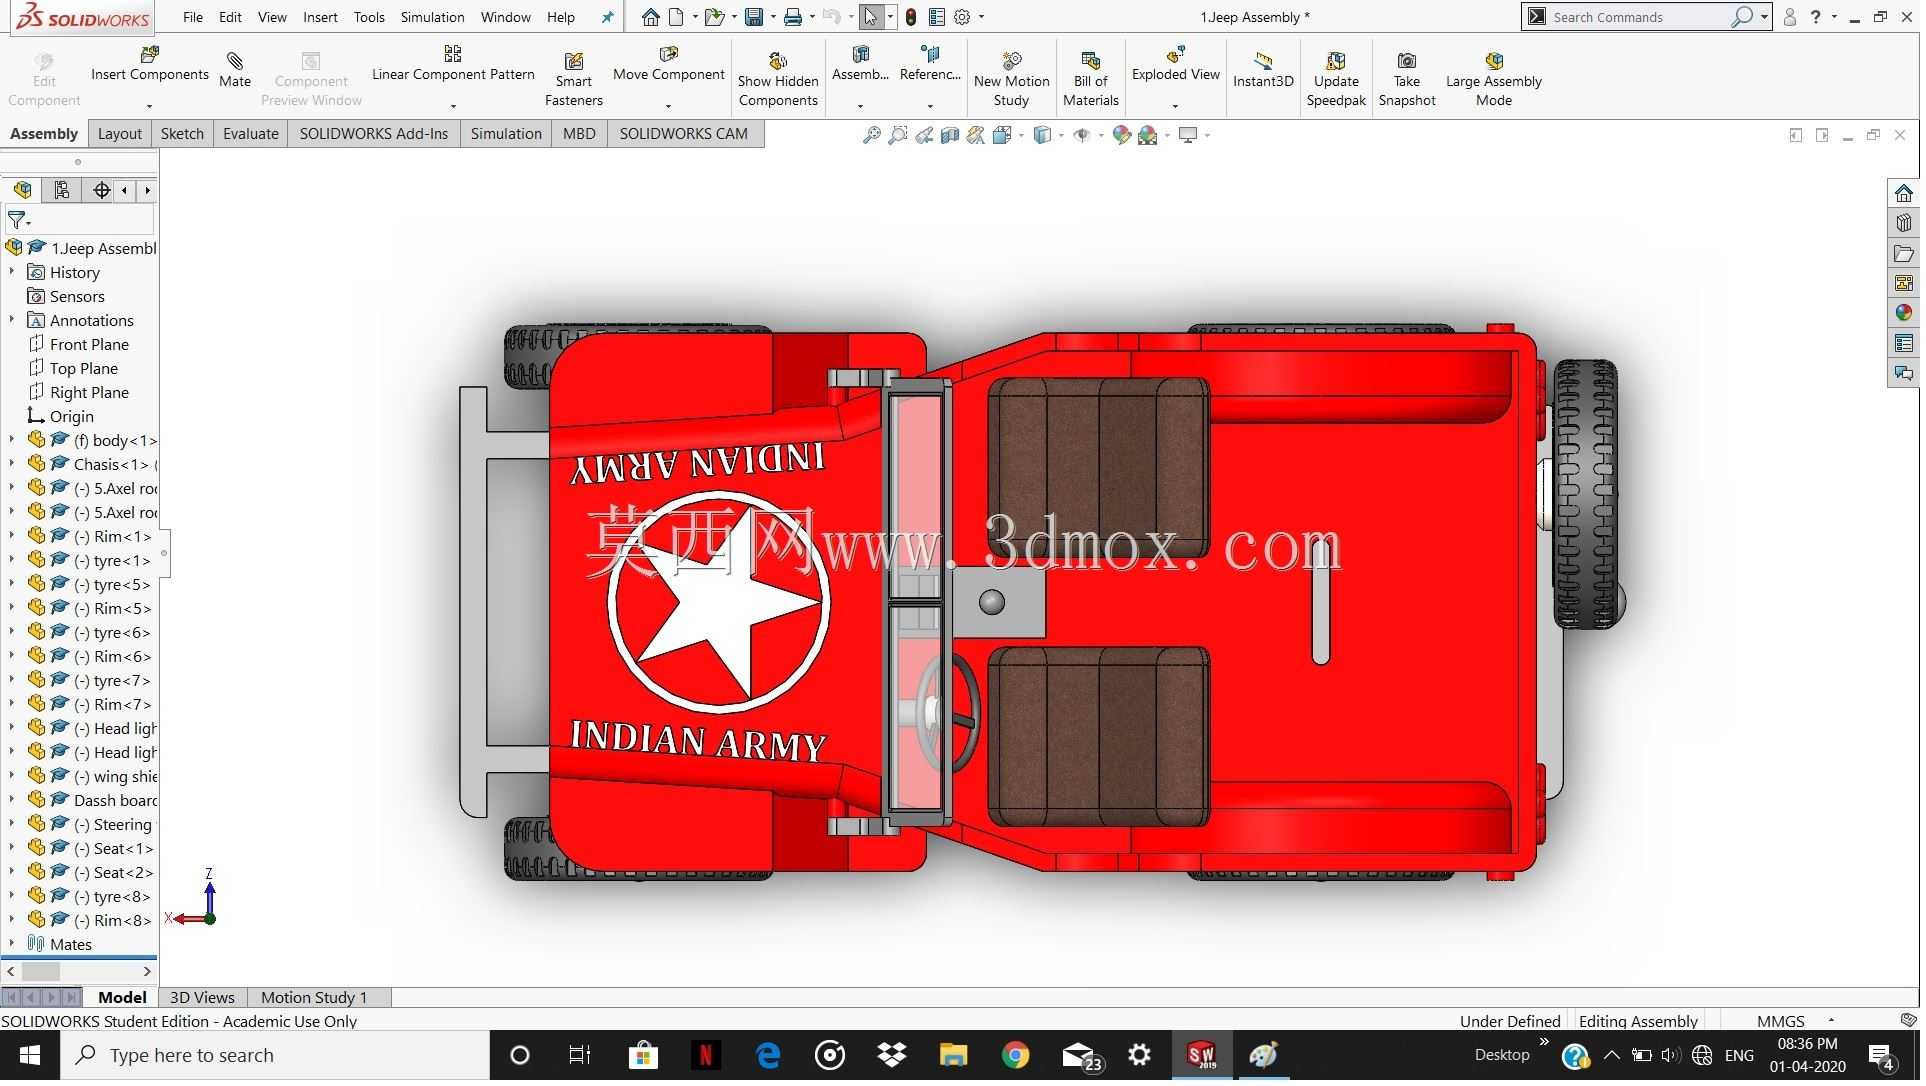This screenshot has width=1926, height=1086.
Task: Open the MMGS unit system dropdown
Action: tap(1831, 1021)
